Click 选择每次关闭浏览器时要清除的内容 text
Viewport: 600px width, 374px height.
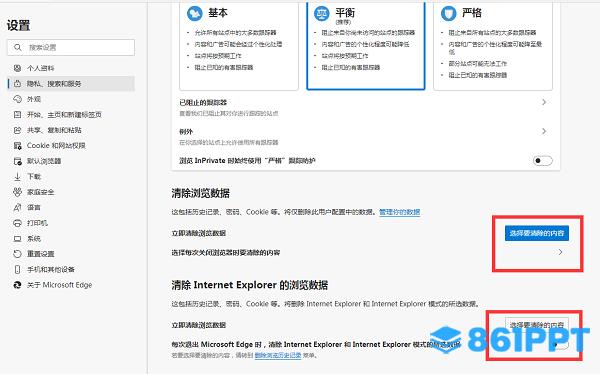226,253
